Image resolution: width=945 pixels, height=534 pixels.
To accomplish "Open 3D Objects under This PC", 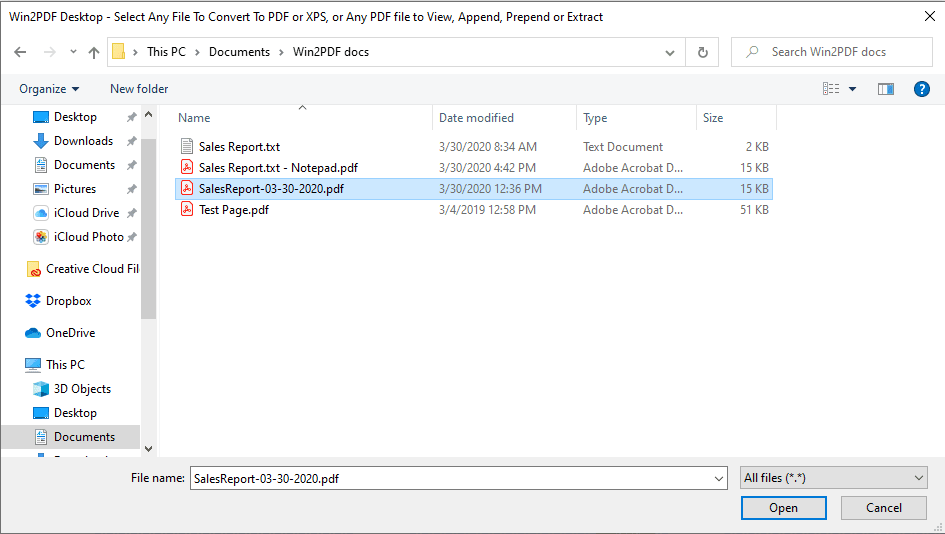I will (82, 389).
